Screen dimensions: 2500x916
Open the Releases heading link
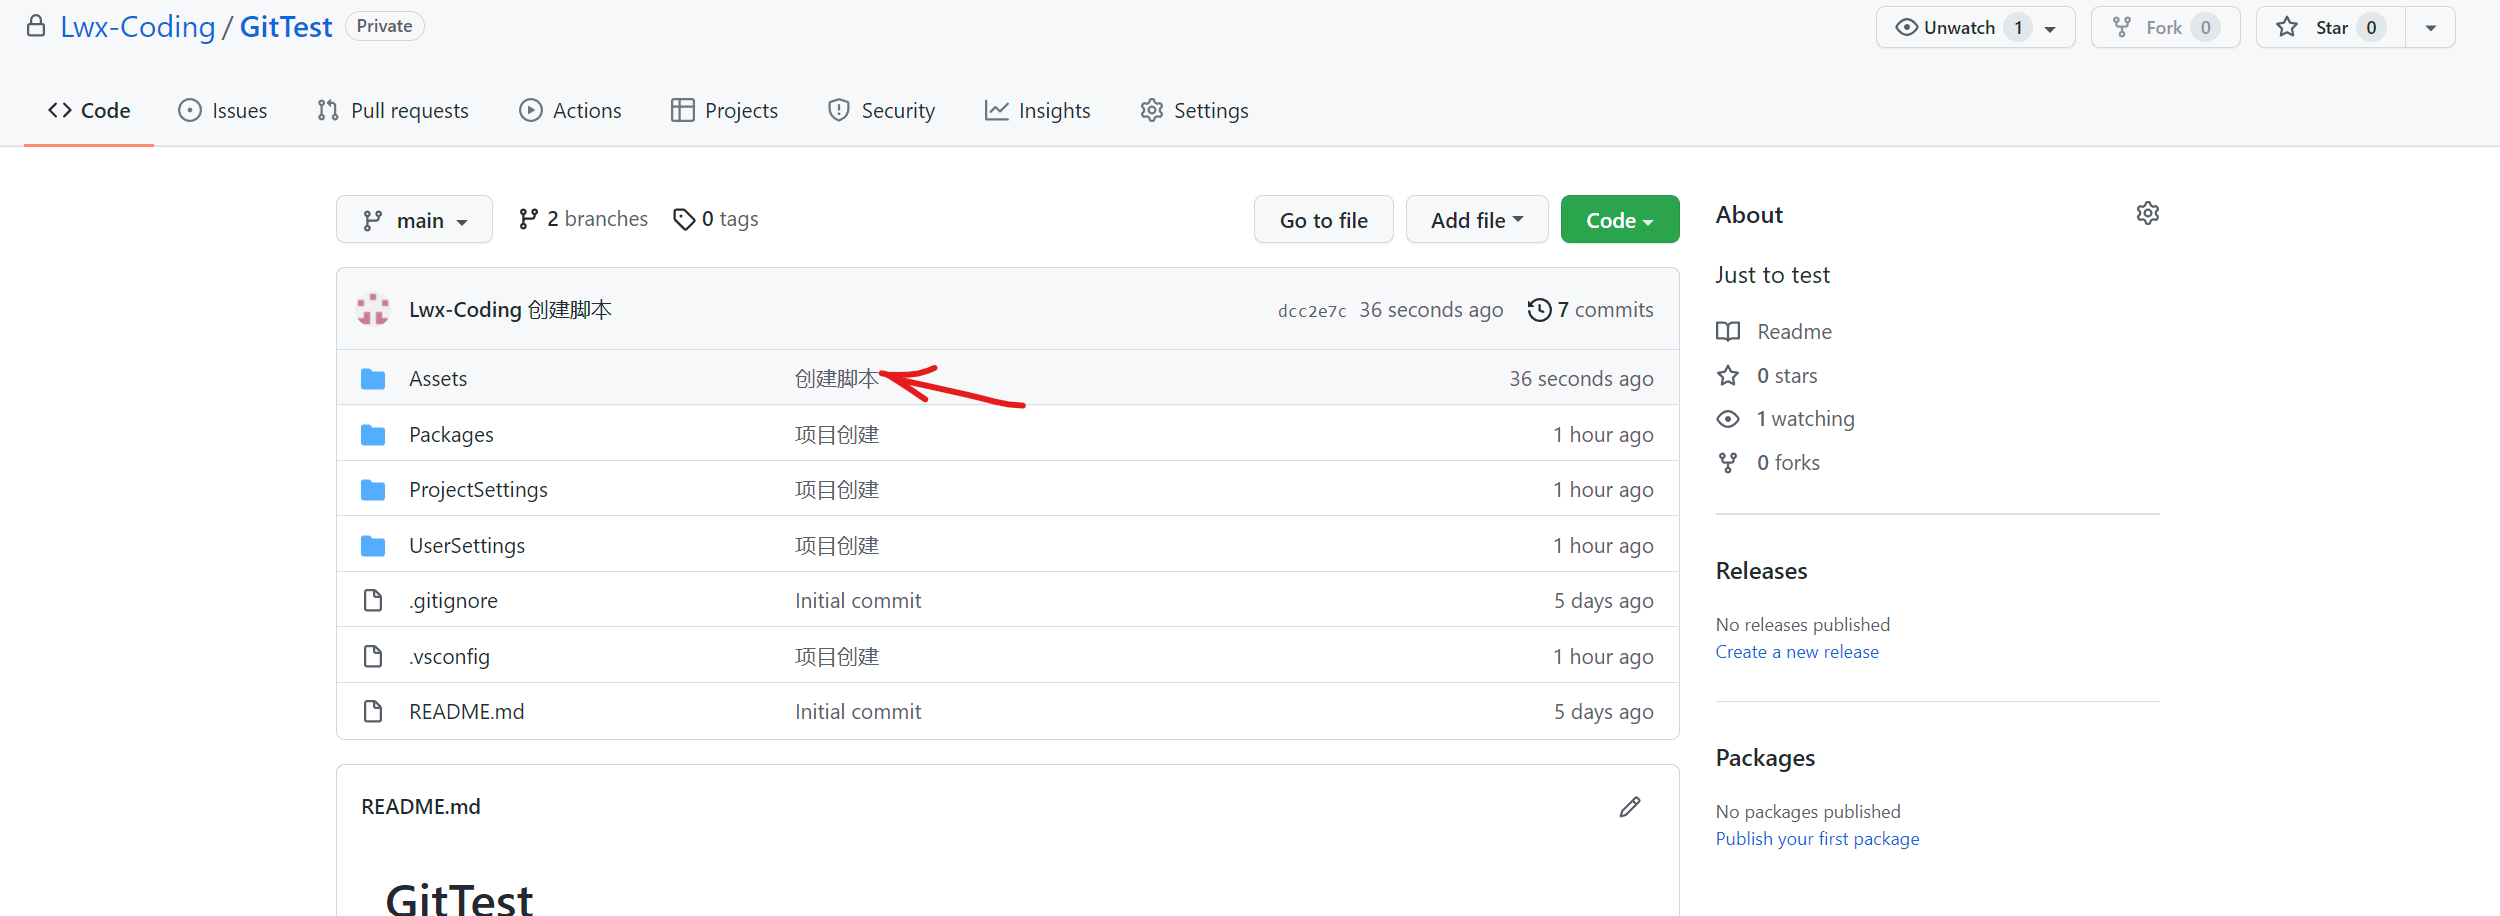pyautogui.click(x=1761, y=571)
